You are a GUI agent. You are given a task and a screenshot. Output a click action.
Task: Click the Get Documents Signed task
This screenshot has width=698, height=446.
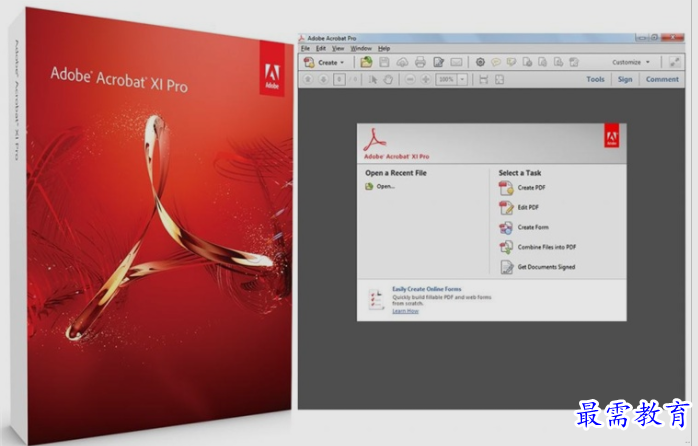[537, 267]
